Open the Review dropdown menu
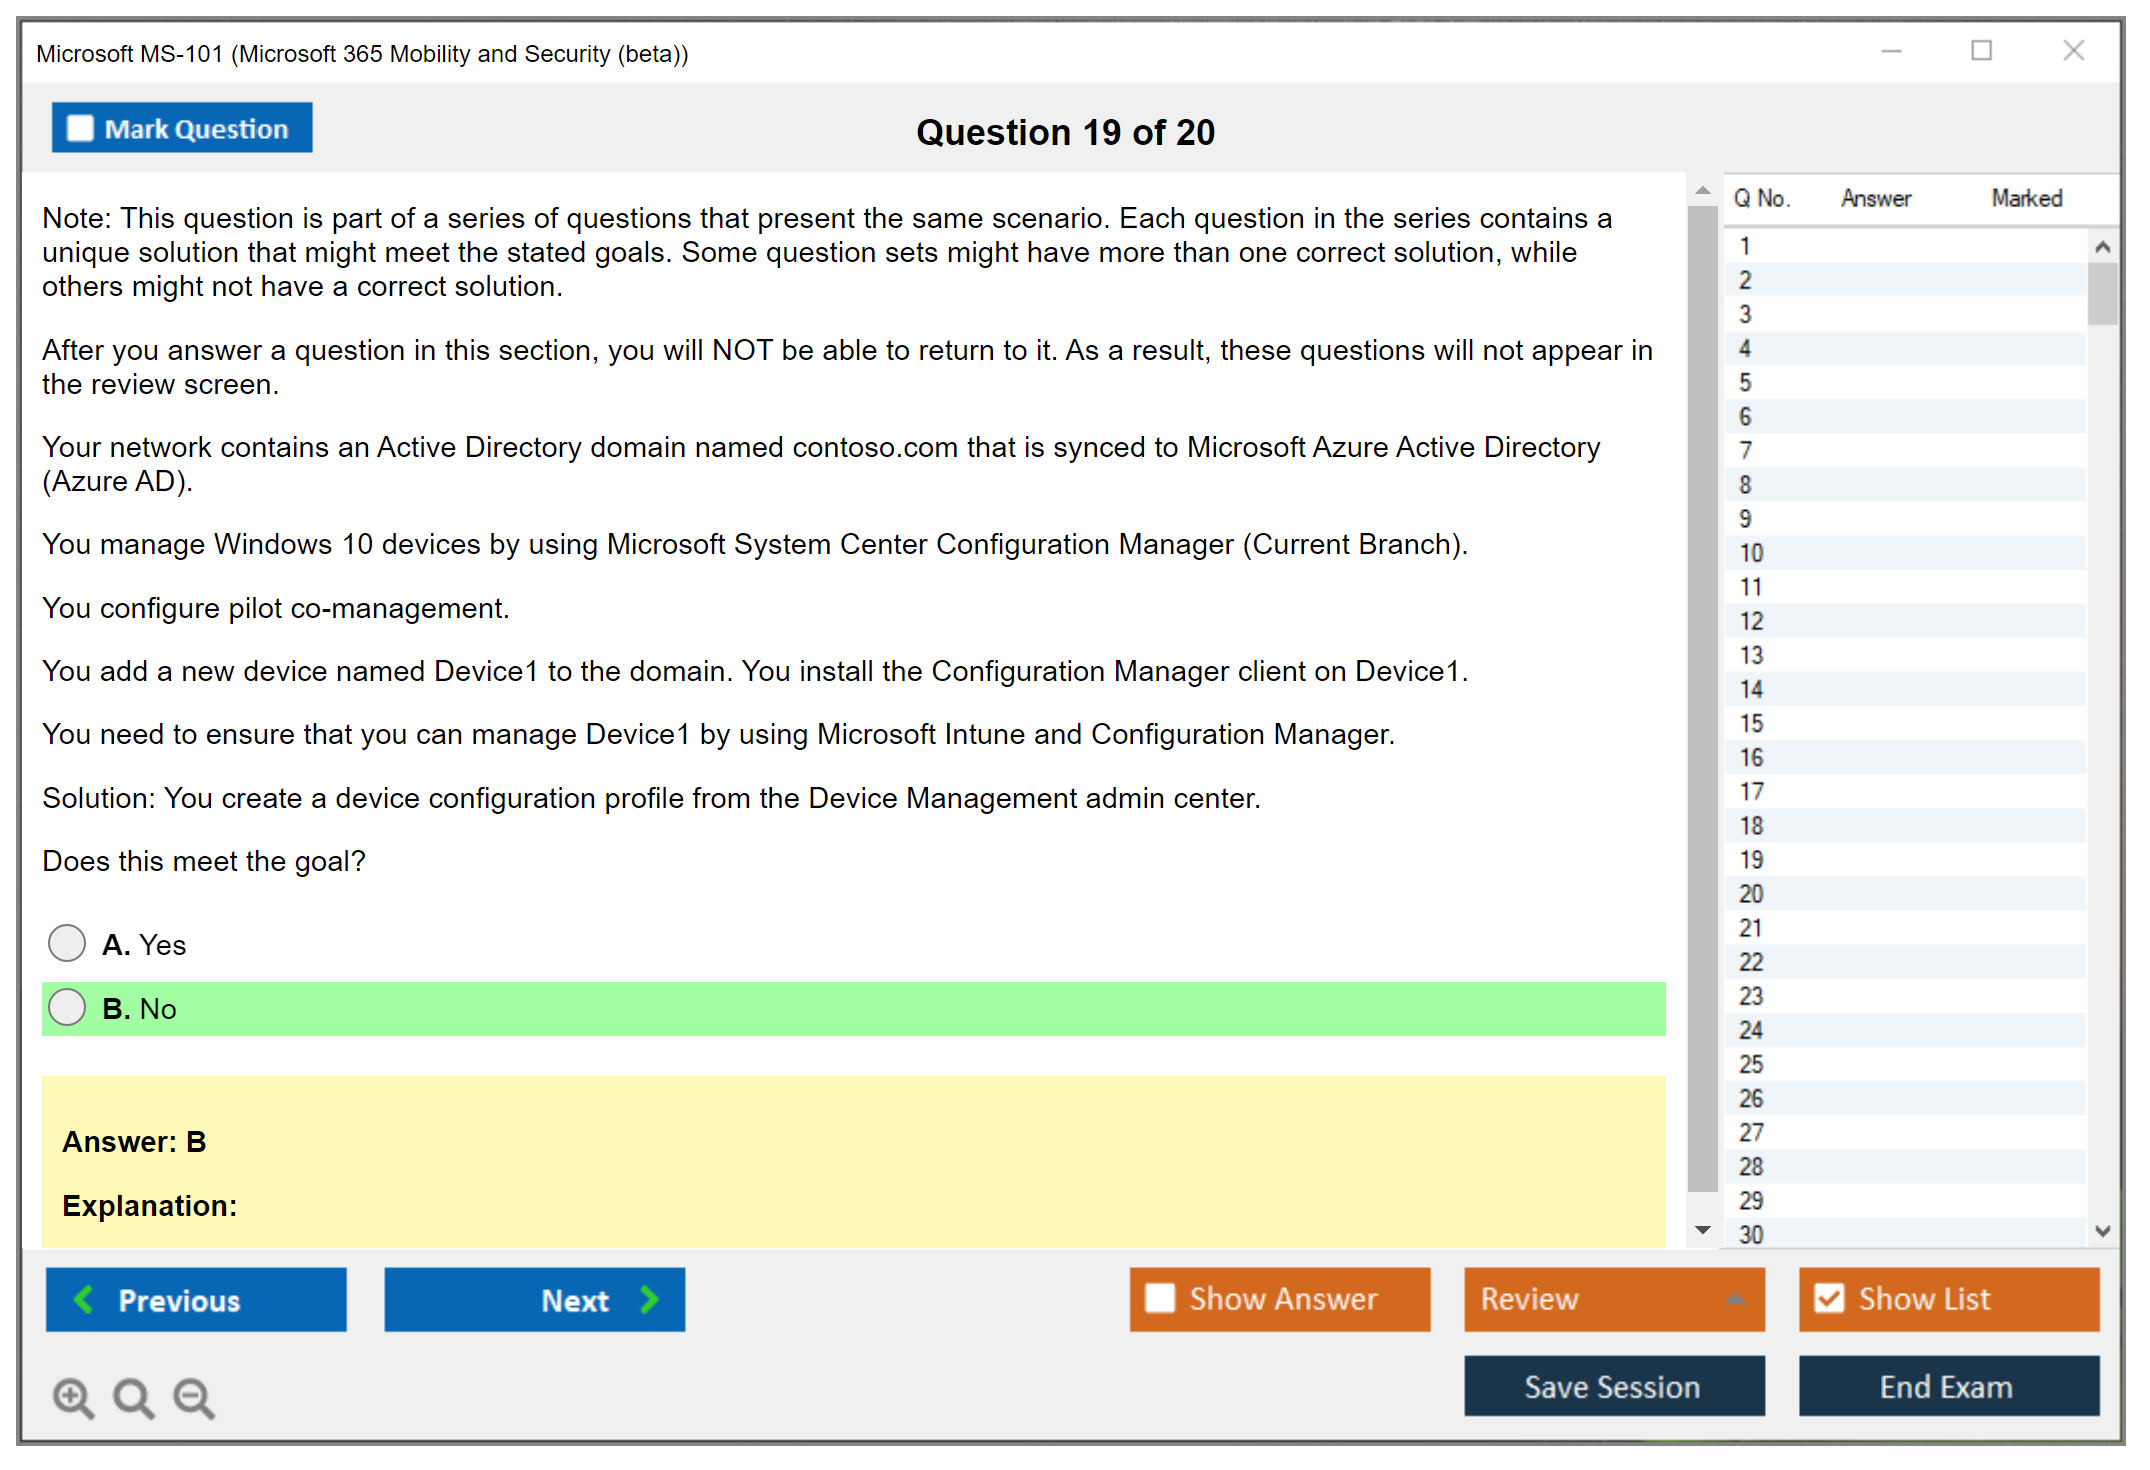Screen dimensions: 2150x1470 pyautogui.click(x=1735, y=1299)
